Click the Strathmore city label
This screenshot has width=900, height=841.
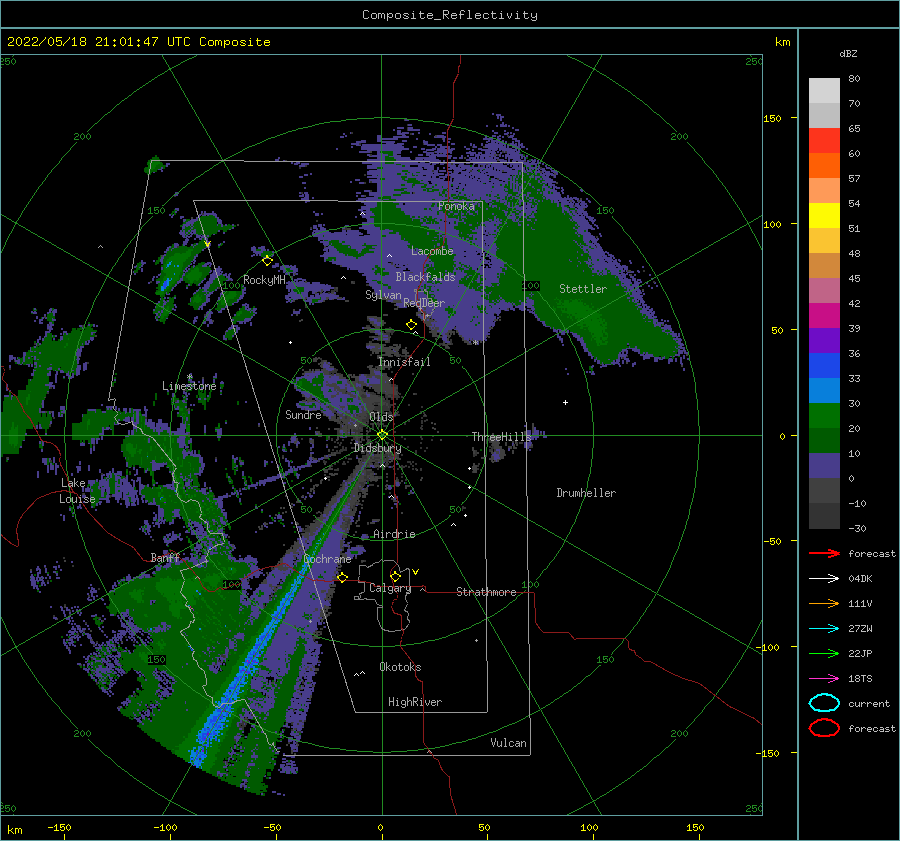coord(486,592)
